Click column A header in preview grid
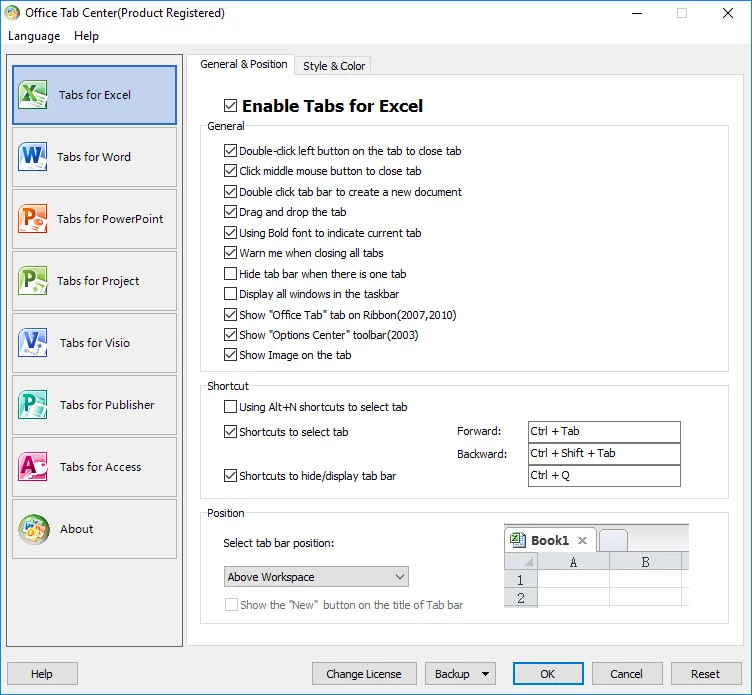This screenshot has height=695, width=752. [573, 562]
